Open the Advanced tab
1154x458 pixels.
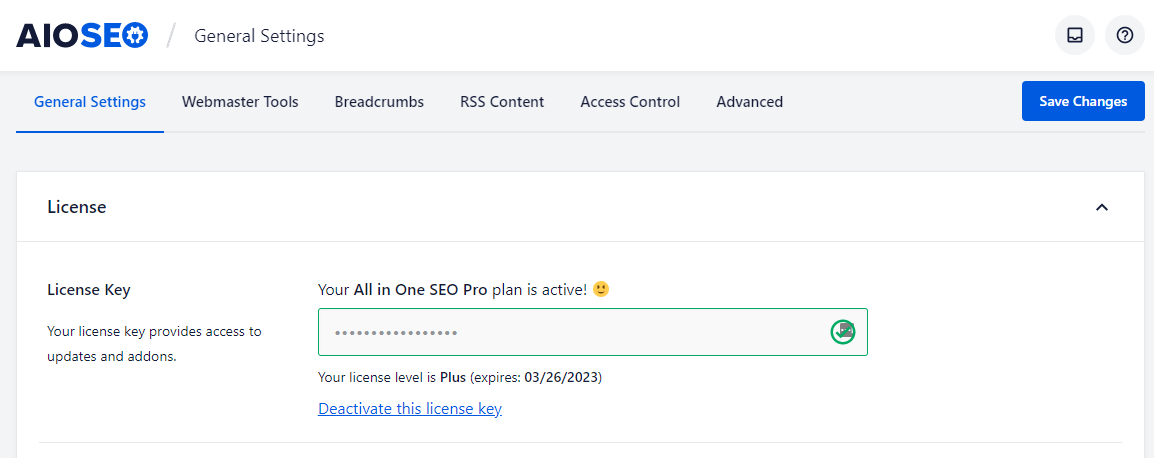click(749, 102)
